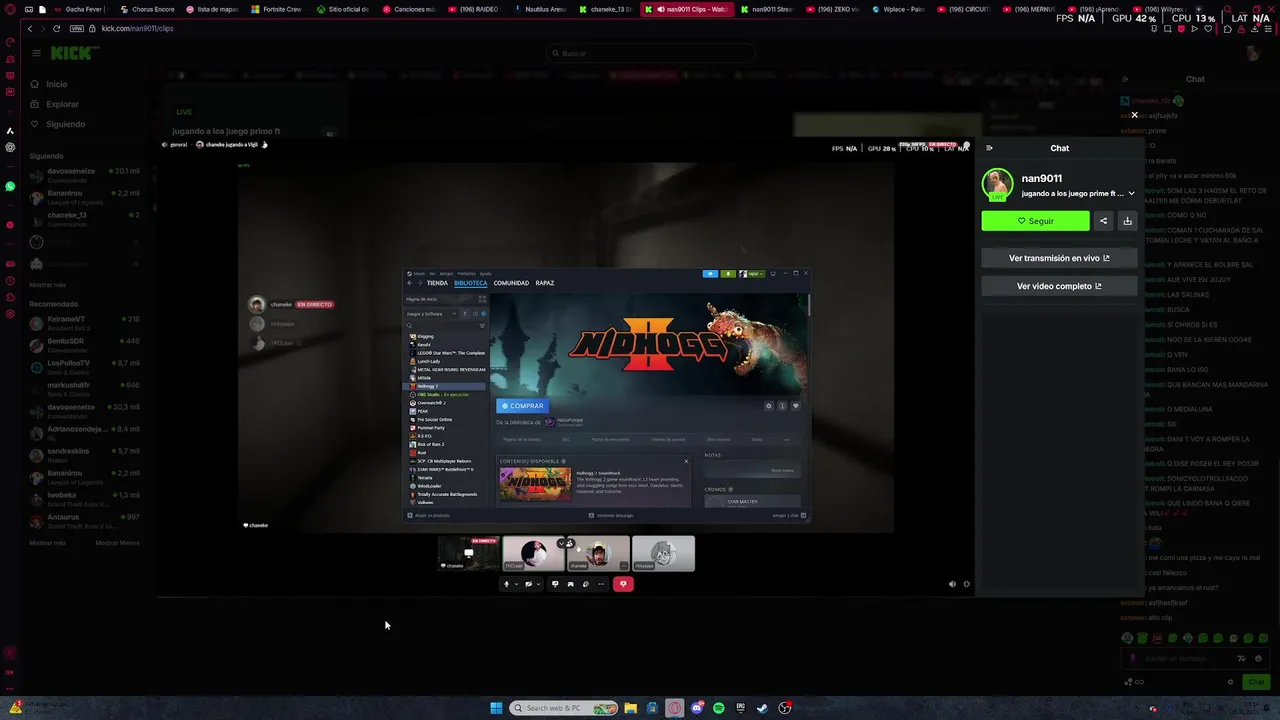Send the message with the green Chat button
The height and width of the screenshot is (720, 1280).
coord(1256,682)
